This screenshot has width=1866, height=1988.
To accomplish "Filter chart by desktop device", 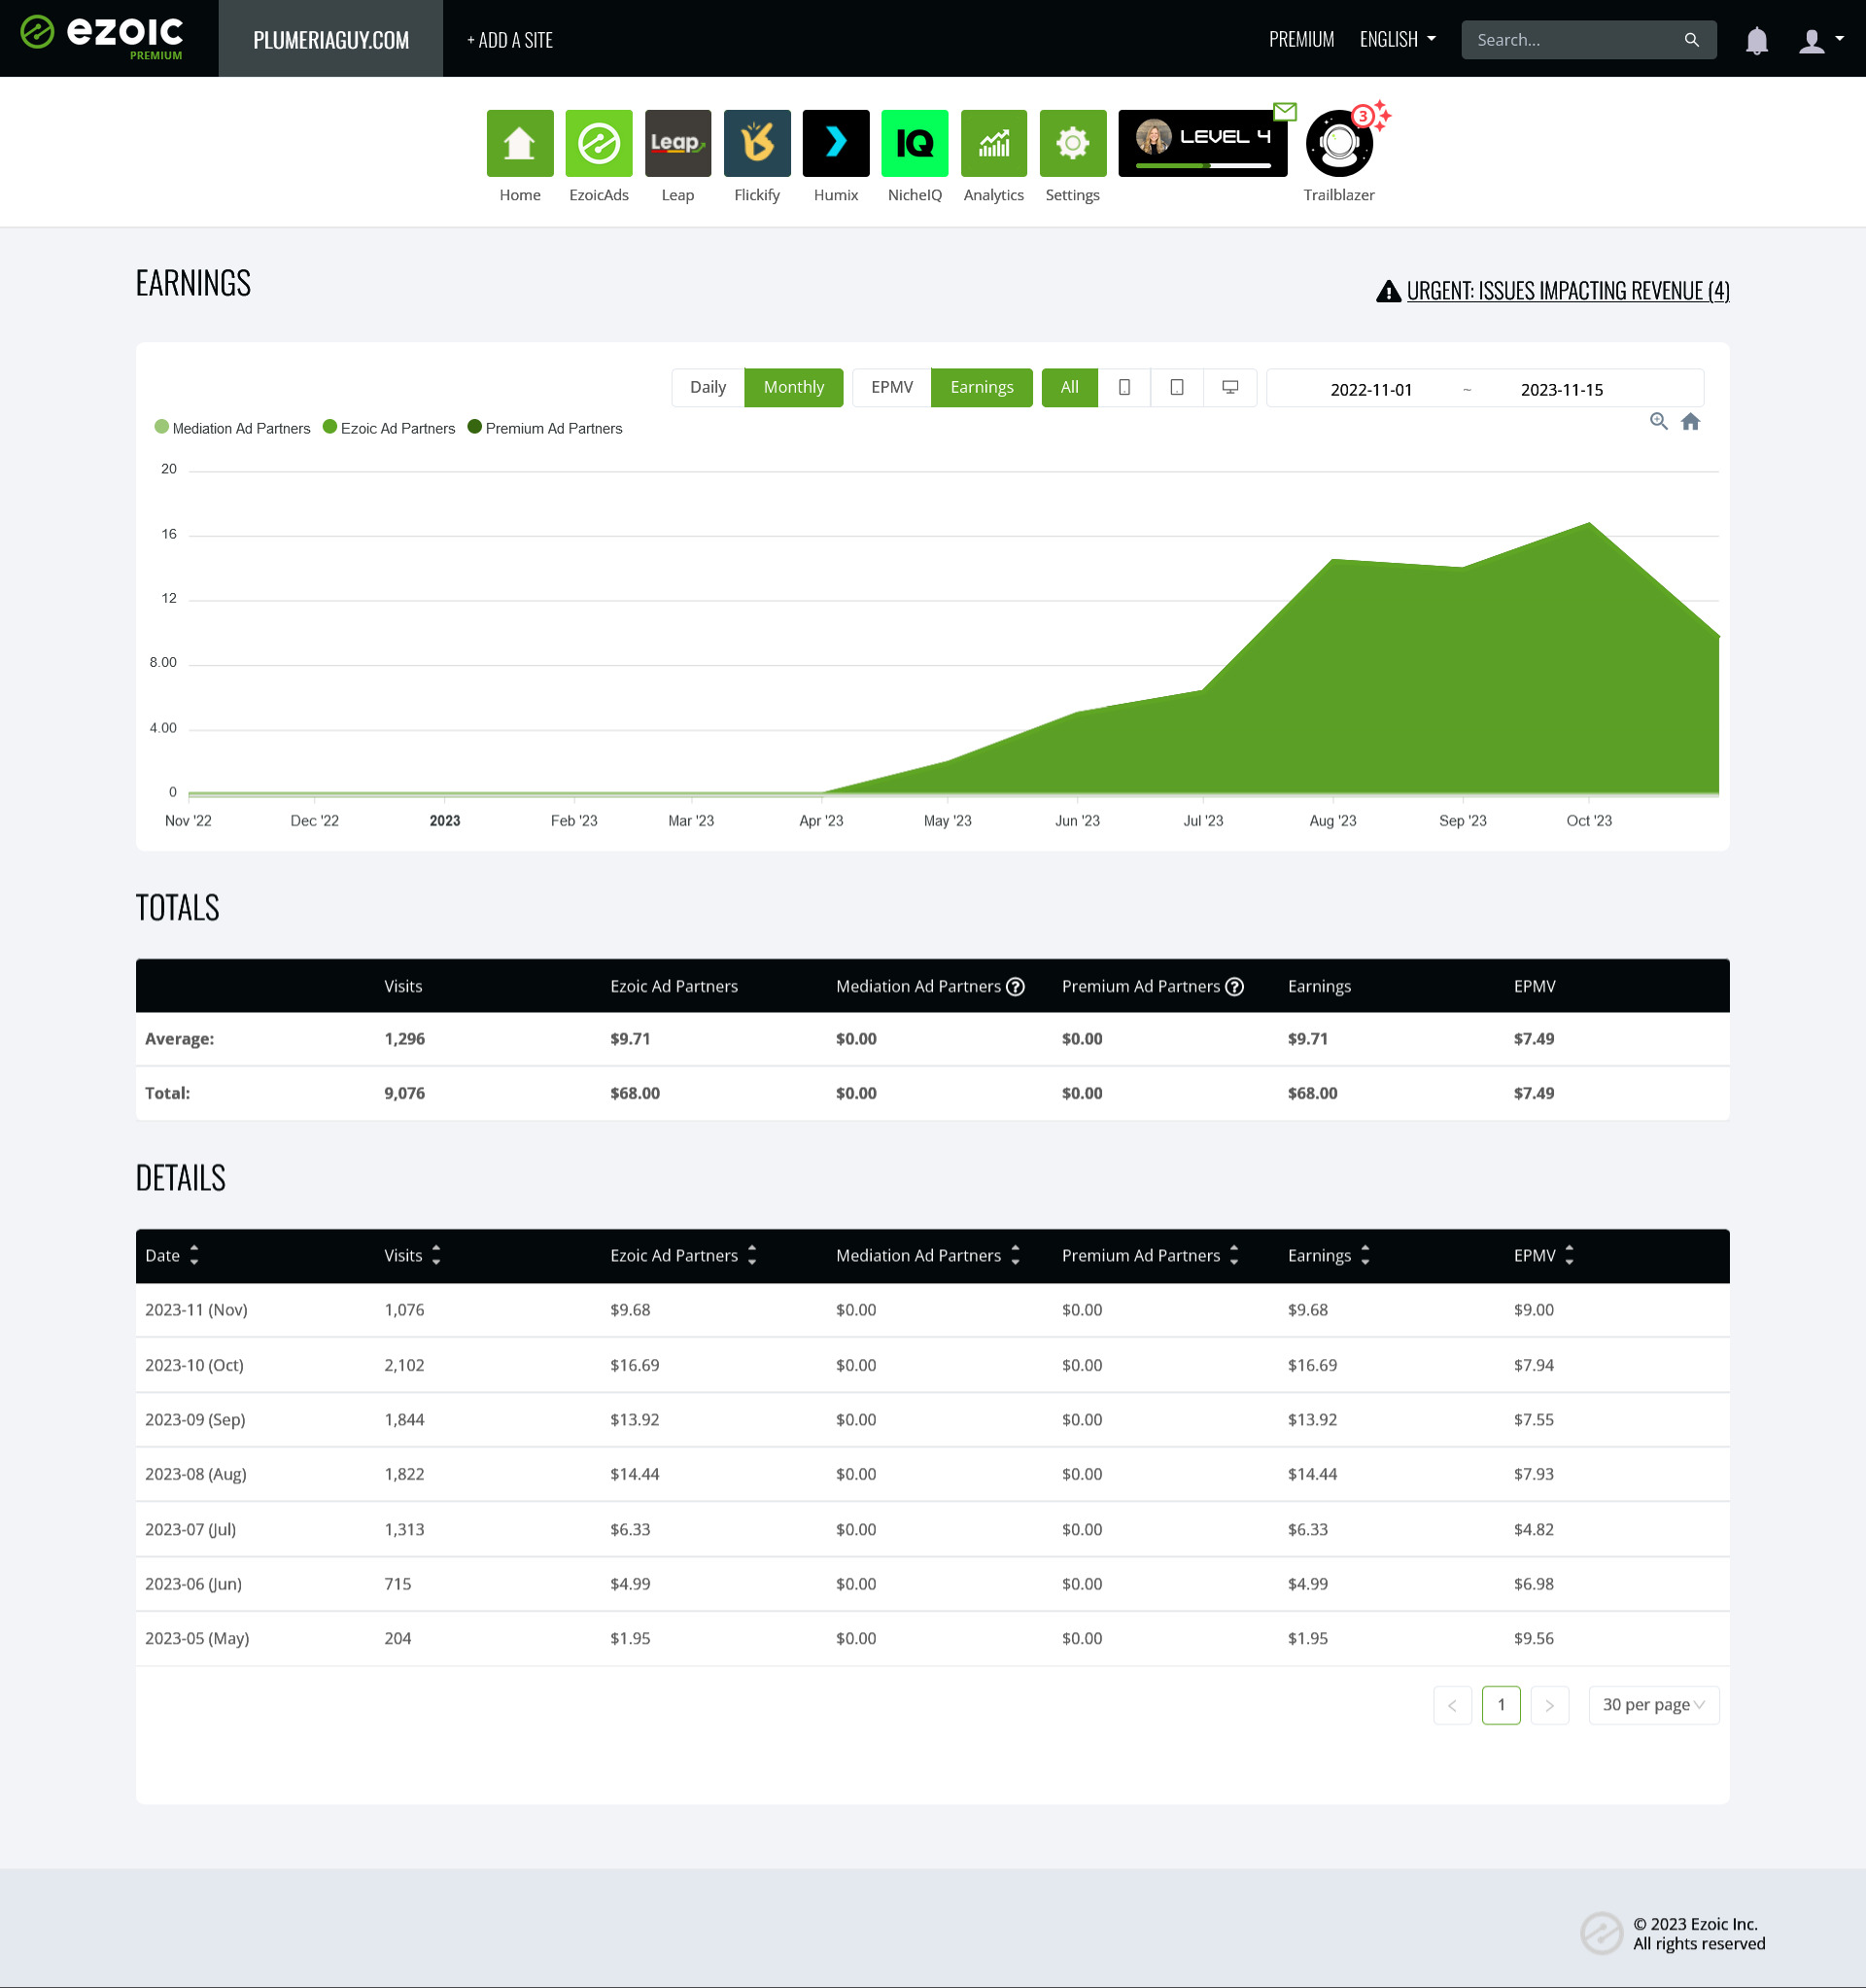I will 1230,387.
